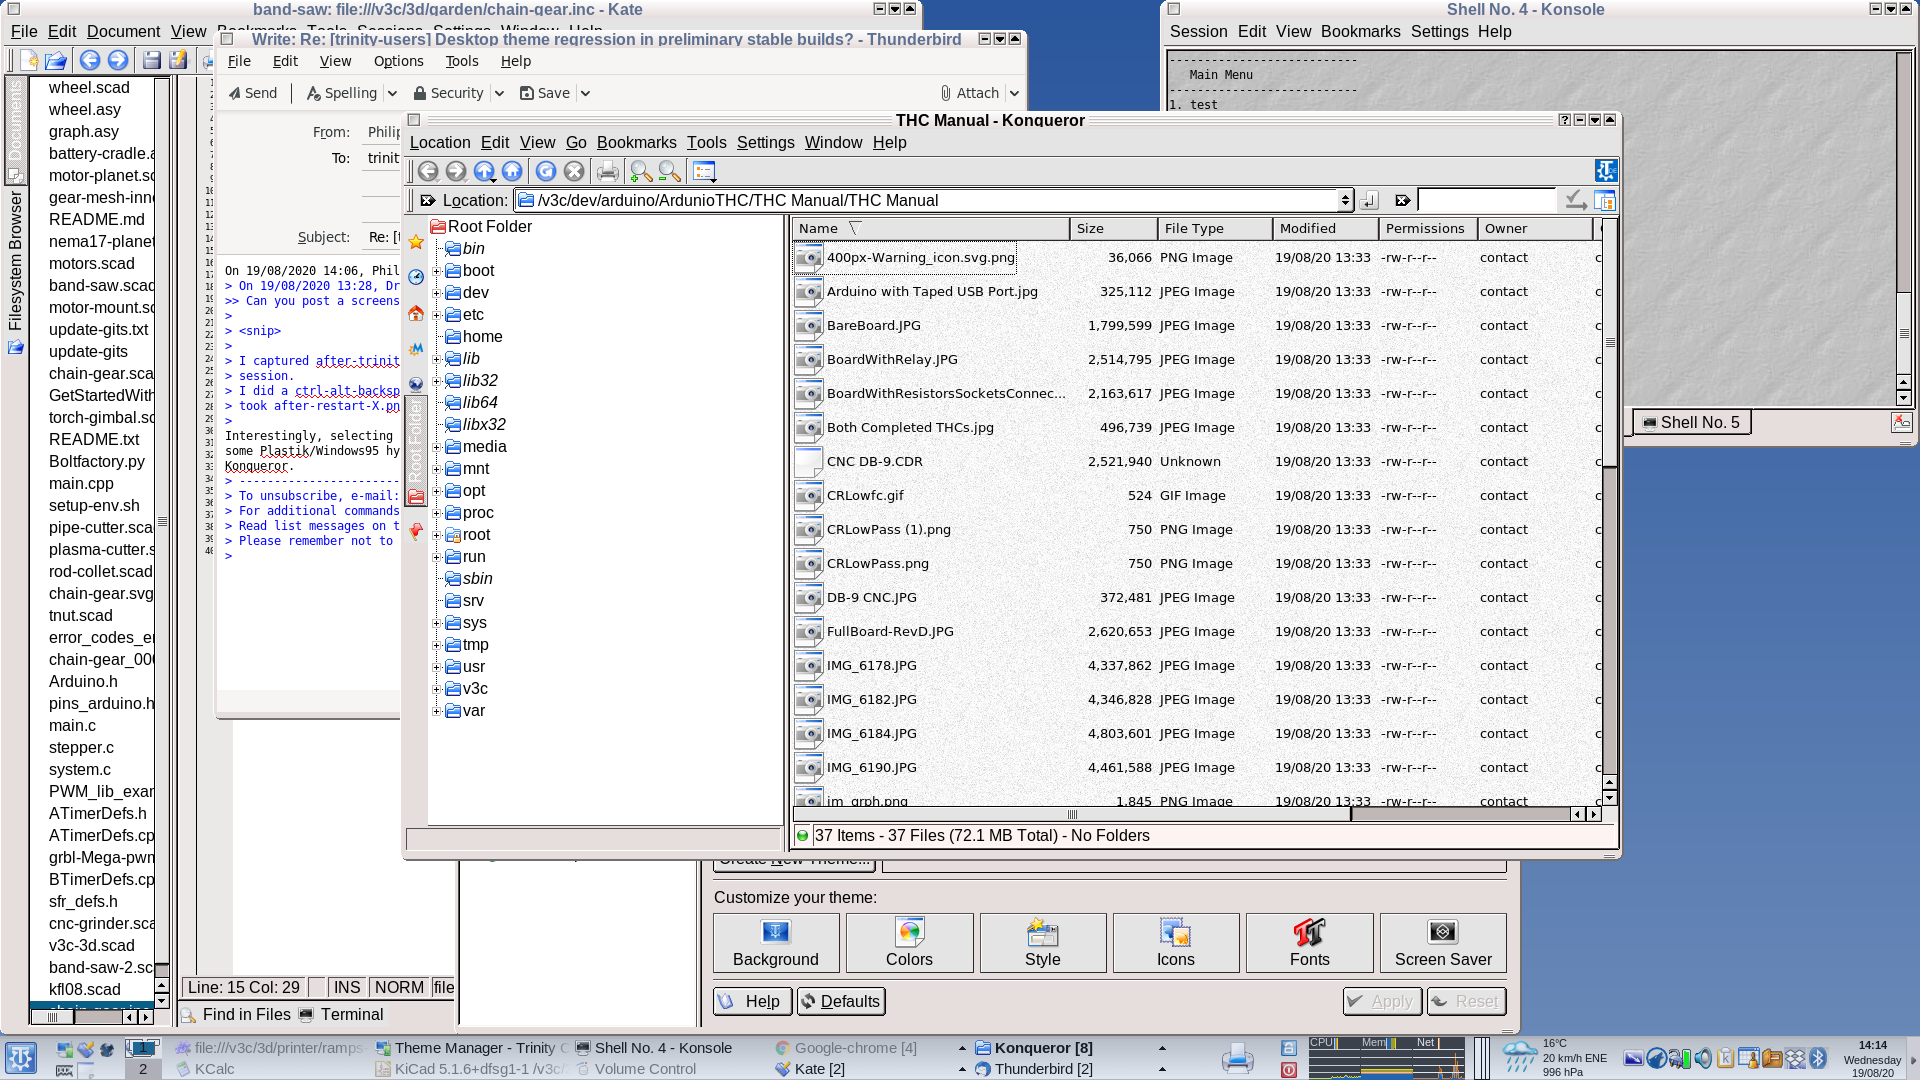Open the Style theme settings

[1042, 943]
